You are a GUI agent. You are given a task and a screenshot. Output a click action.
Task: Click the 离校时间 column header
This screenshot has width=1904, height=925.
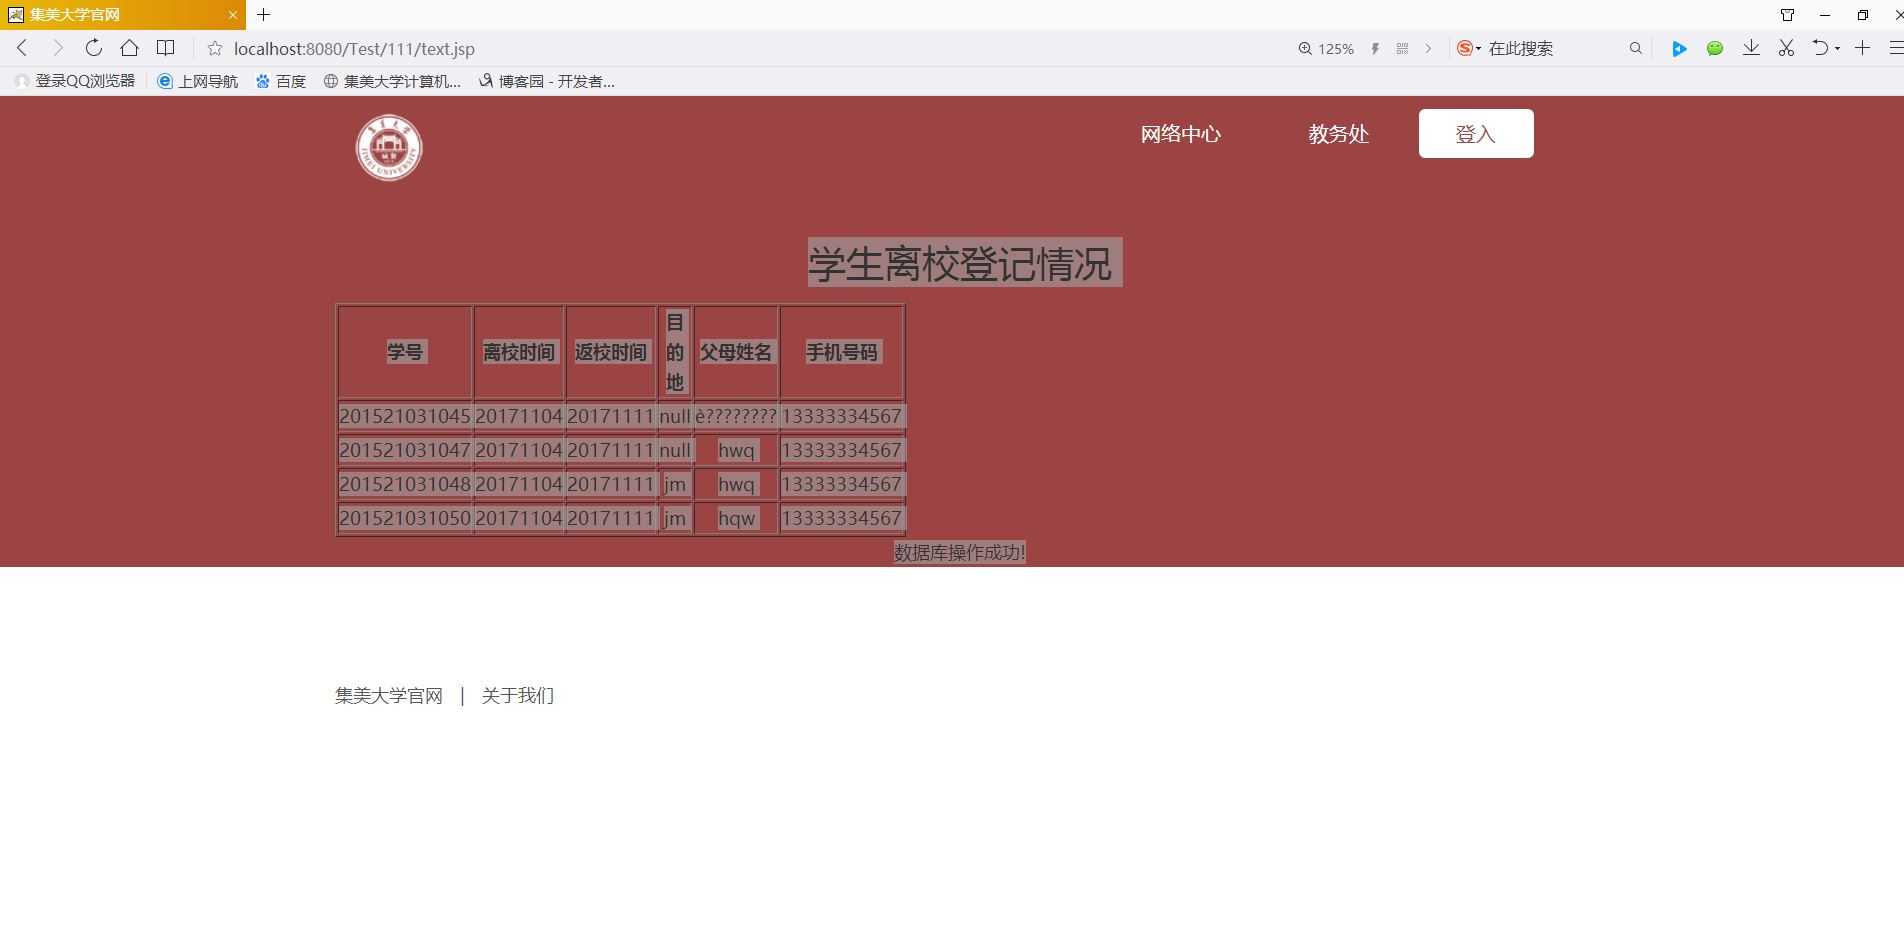519,352
